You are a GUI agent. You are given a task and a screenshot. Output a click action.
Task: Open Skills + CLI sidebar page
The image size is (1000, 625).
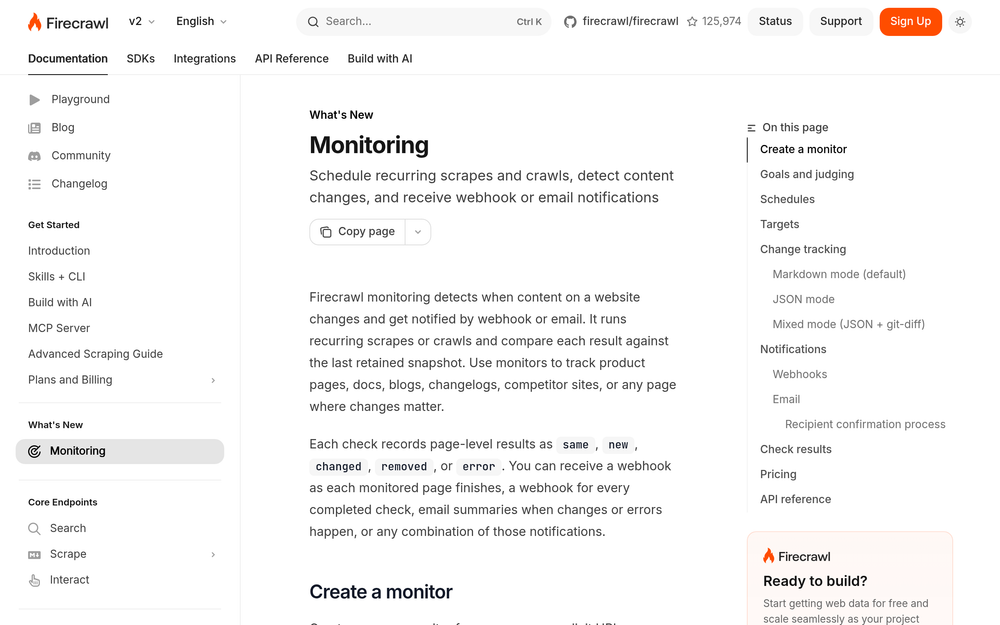pos(56,277)
